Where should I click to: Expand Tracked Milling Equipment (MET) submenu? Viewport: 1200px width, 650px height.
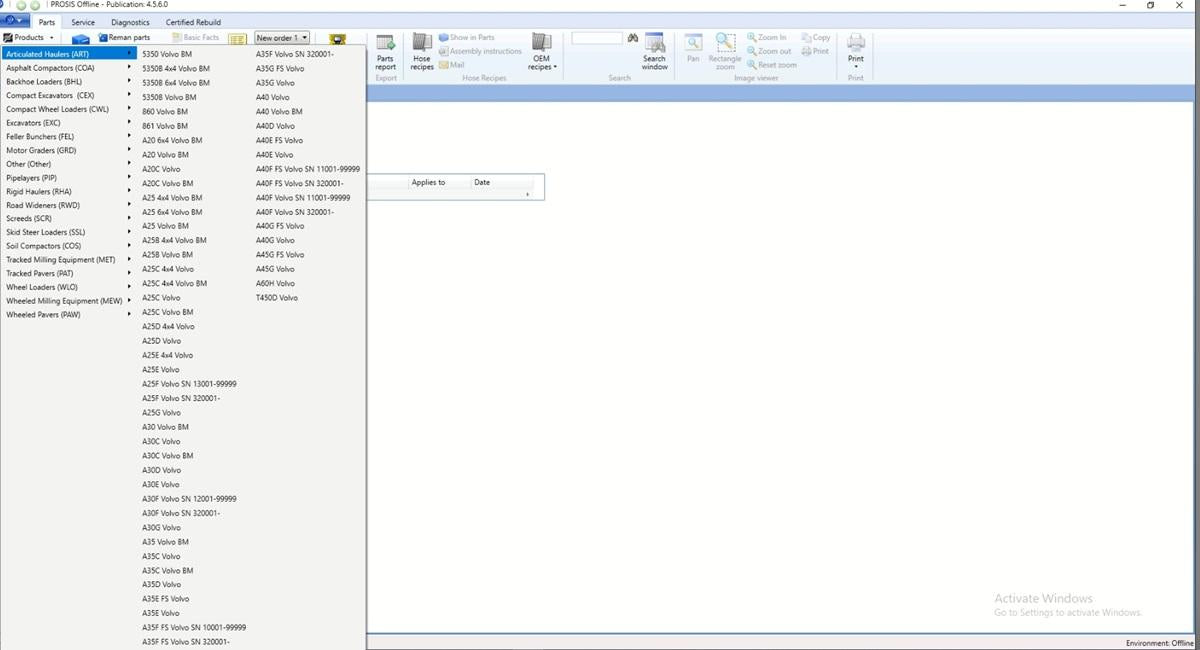click(68, 260)
